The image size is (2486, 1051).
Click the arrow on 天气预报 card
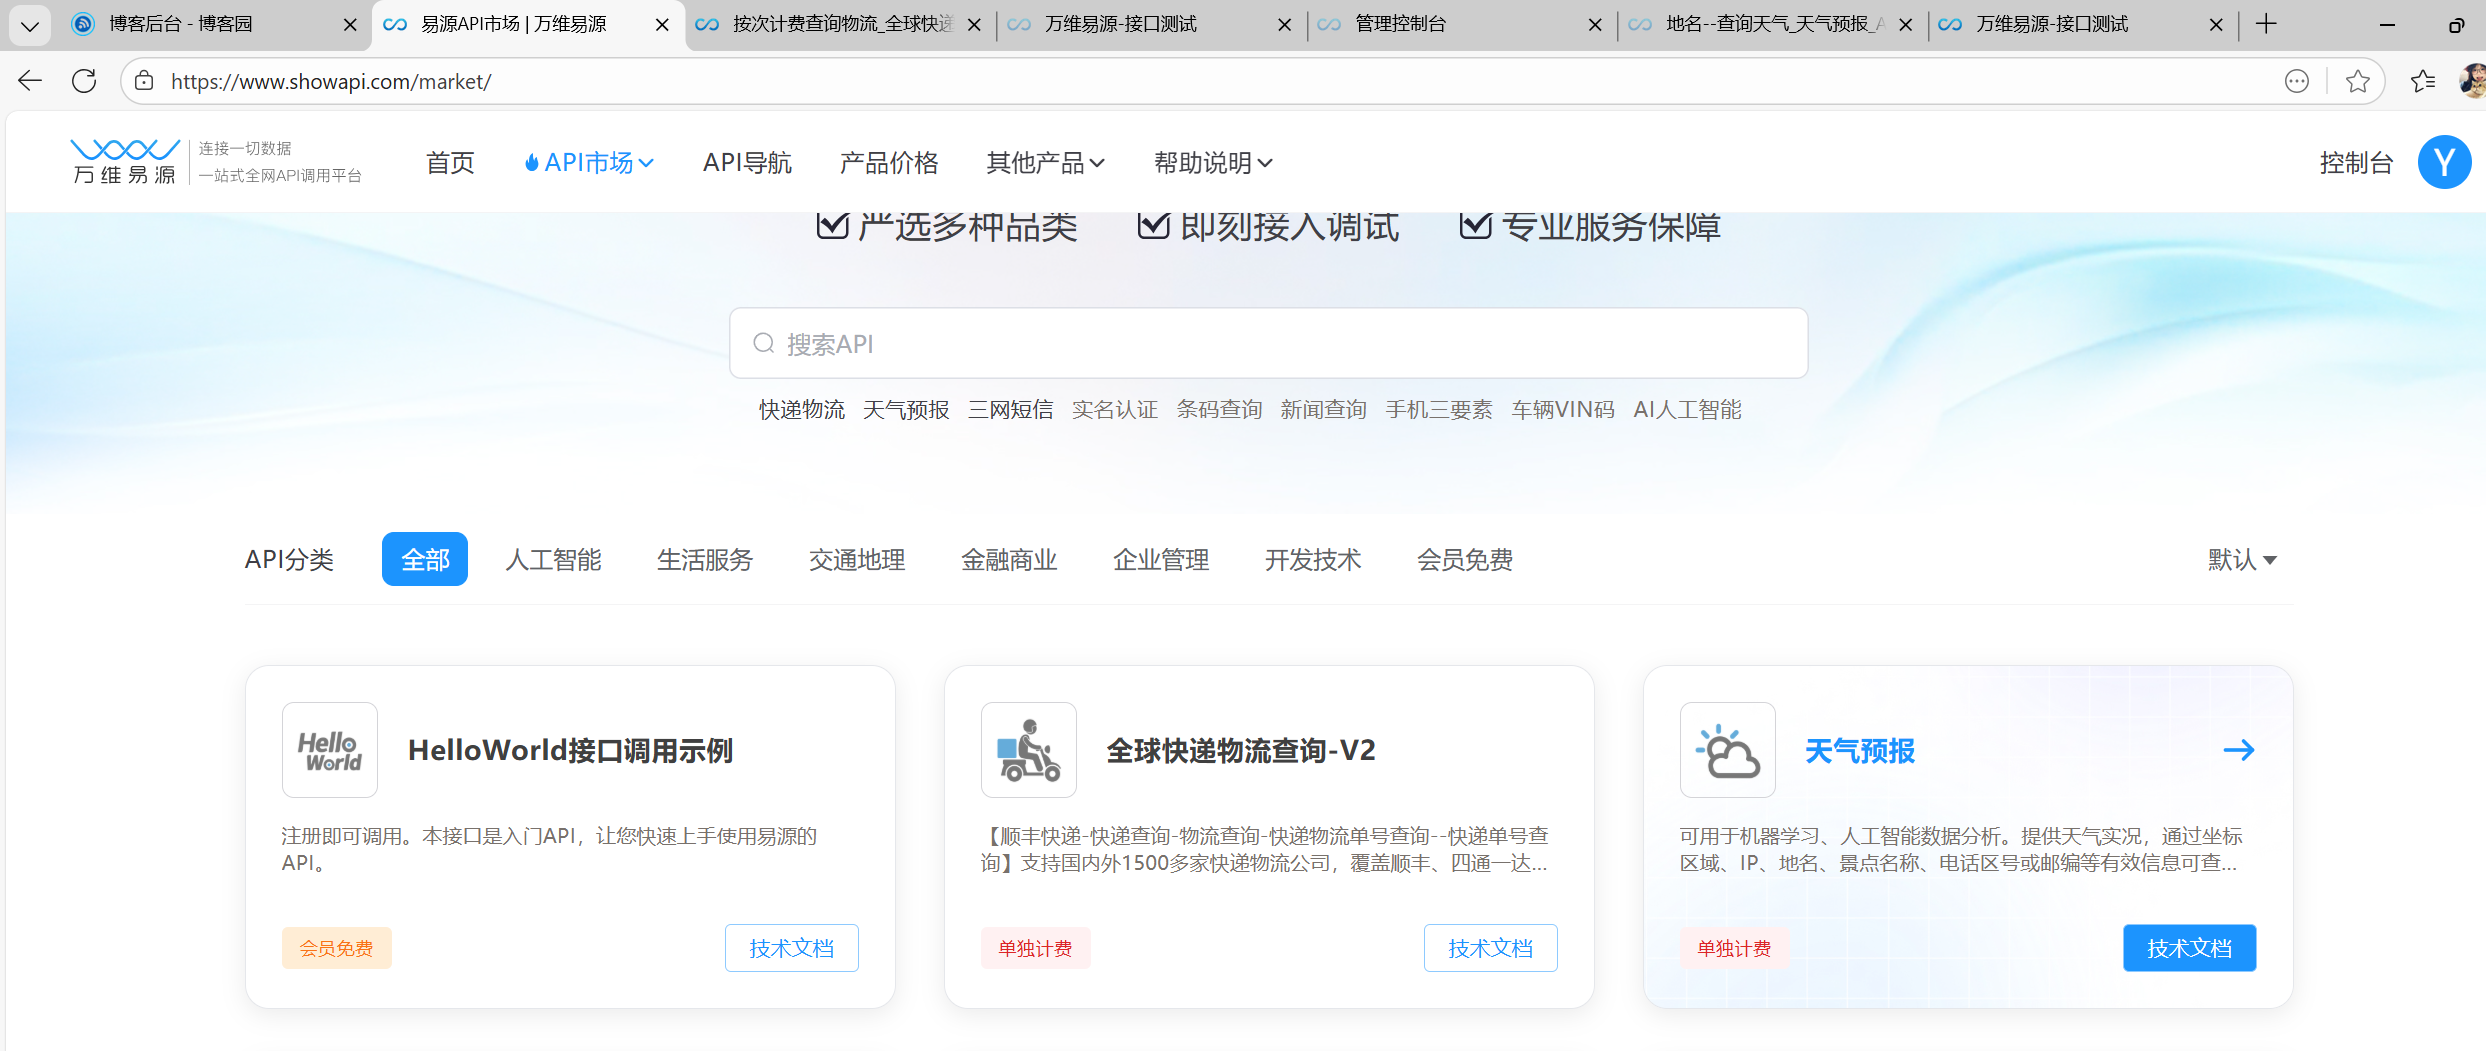[x=2239, y=750]
